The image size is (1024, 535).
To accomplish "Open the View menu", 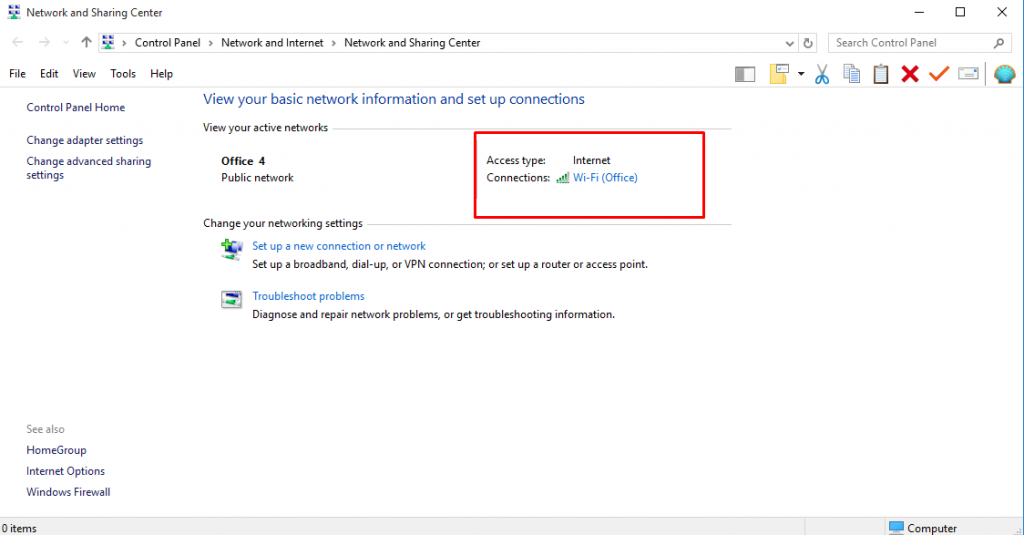I will click(x=84, y=74).
